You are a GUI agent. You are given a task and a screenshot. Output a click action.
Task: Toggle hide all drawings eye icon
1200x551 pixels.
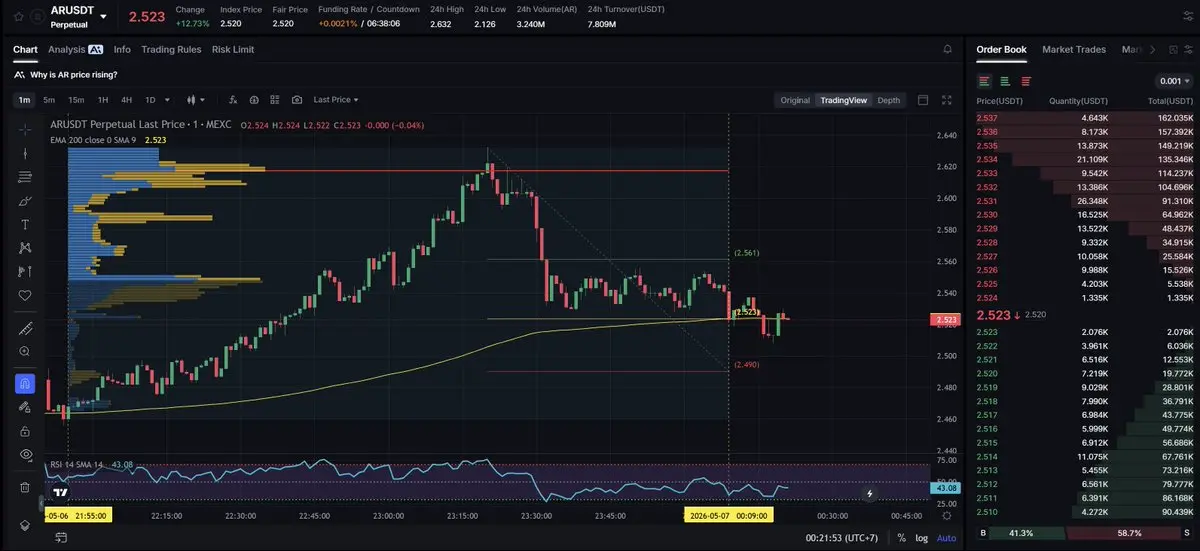coord(25,455)
